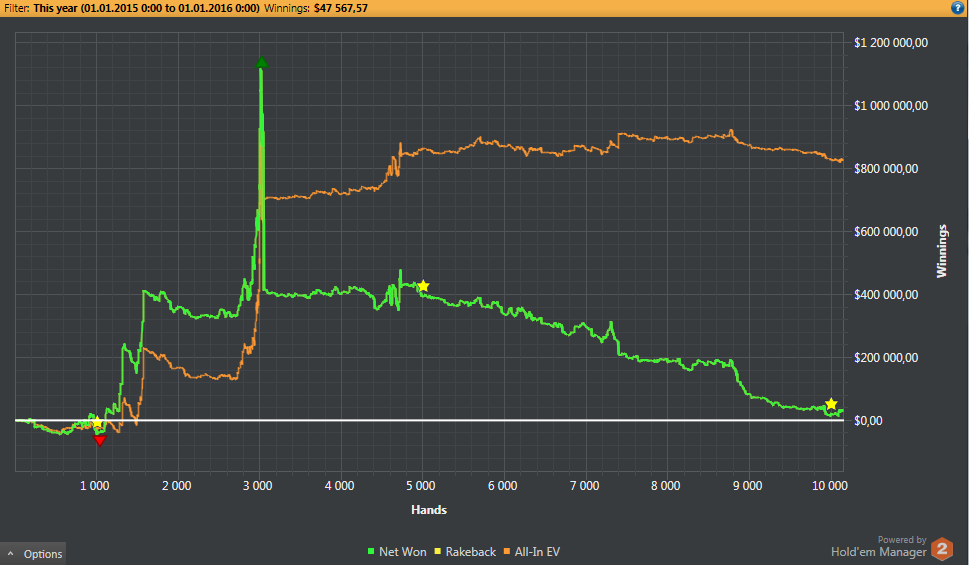Toggle the All-In EV legend series
Screen dimensions: 969x565
coord(531,552)
